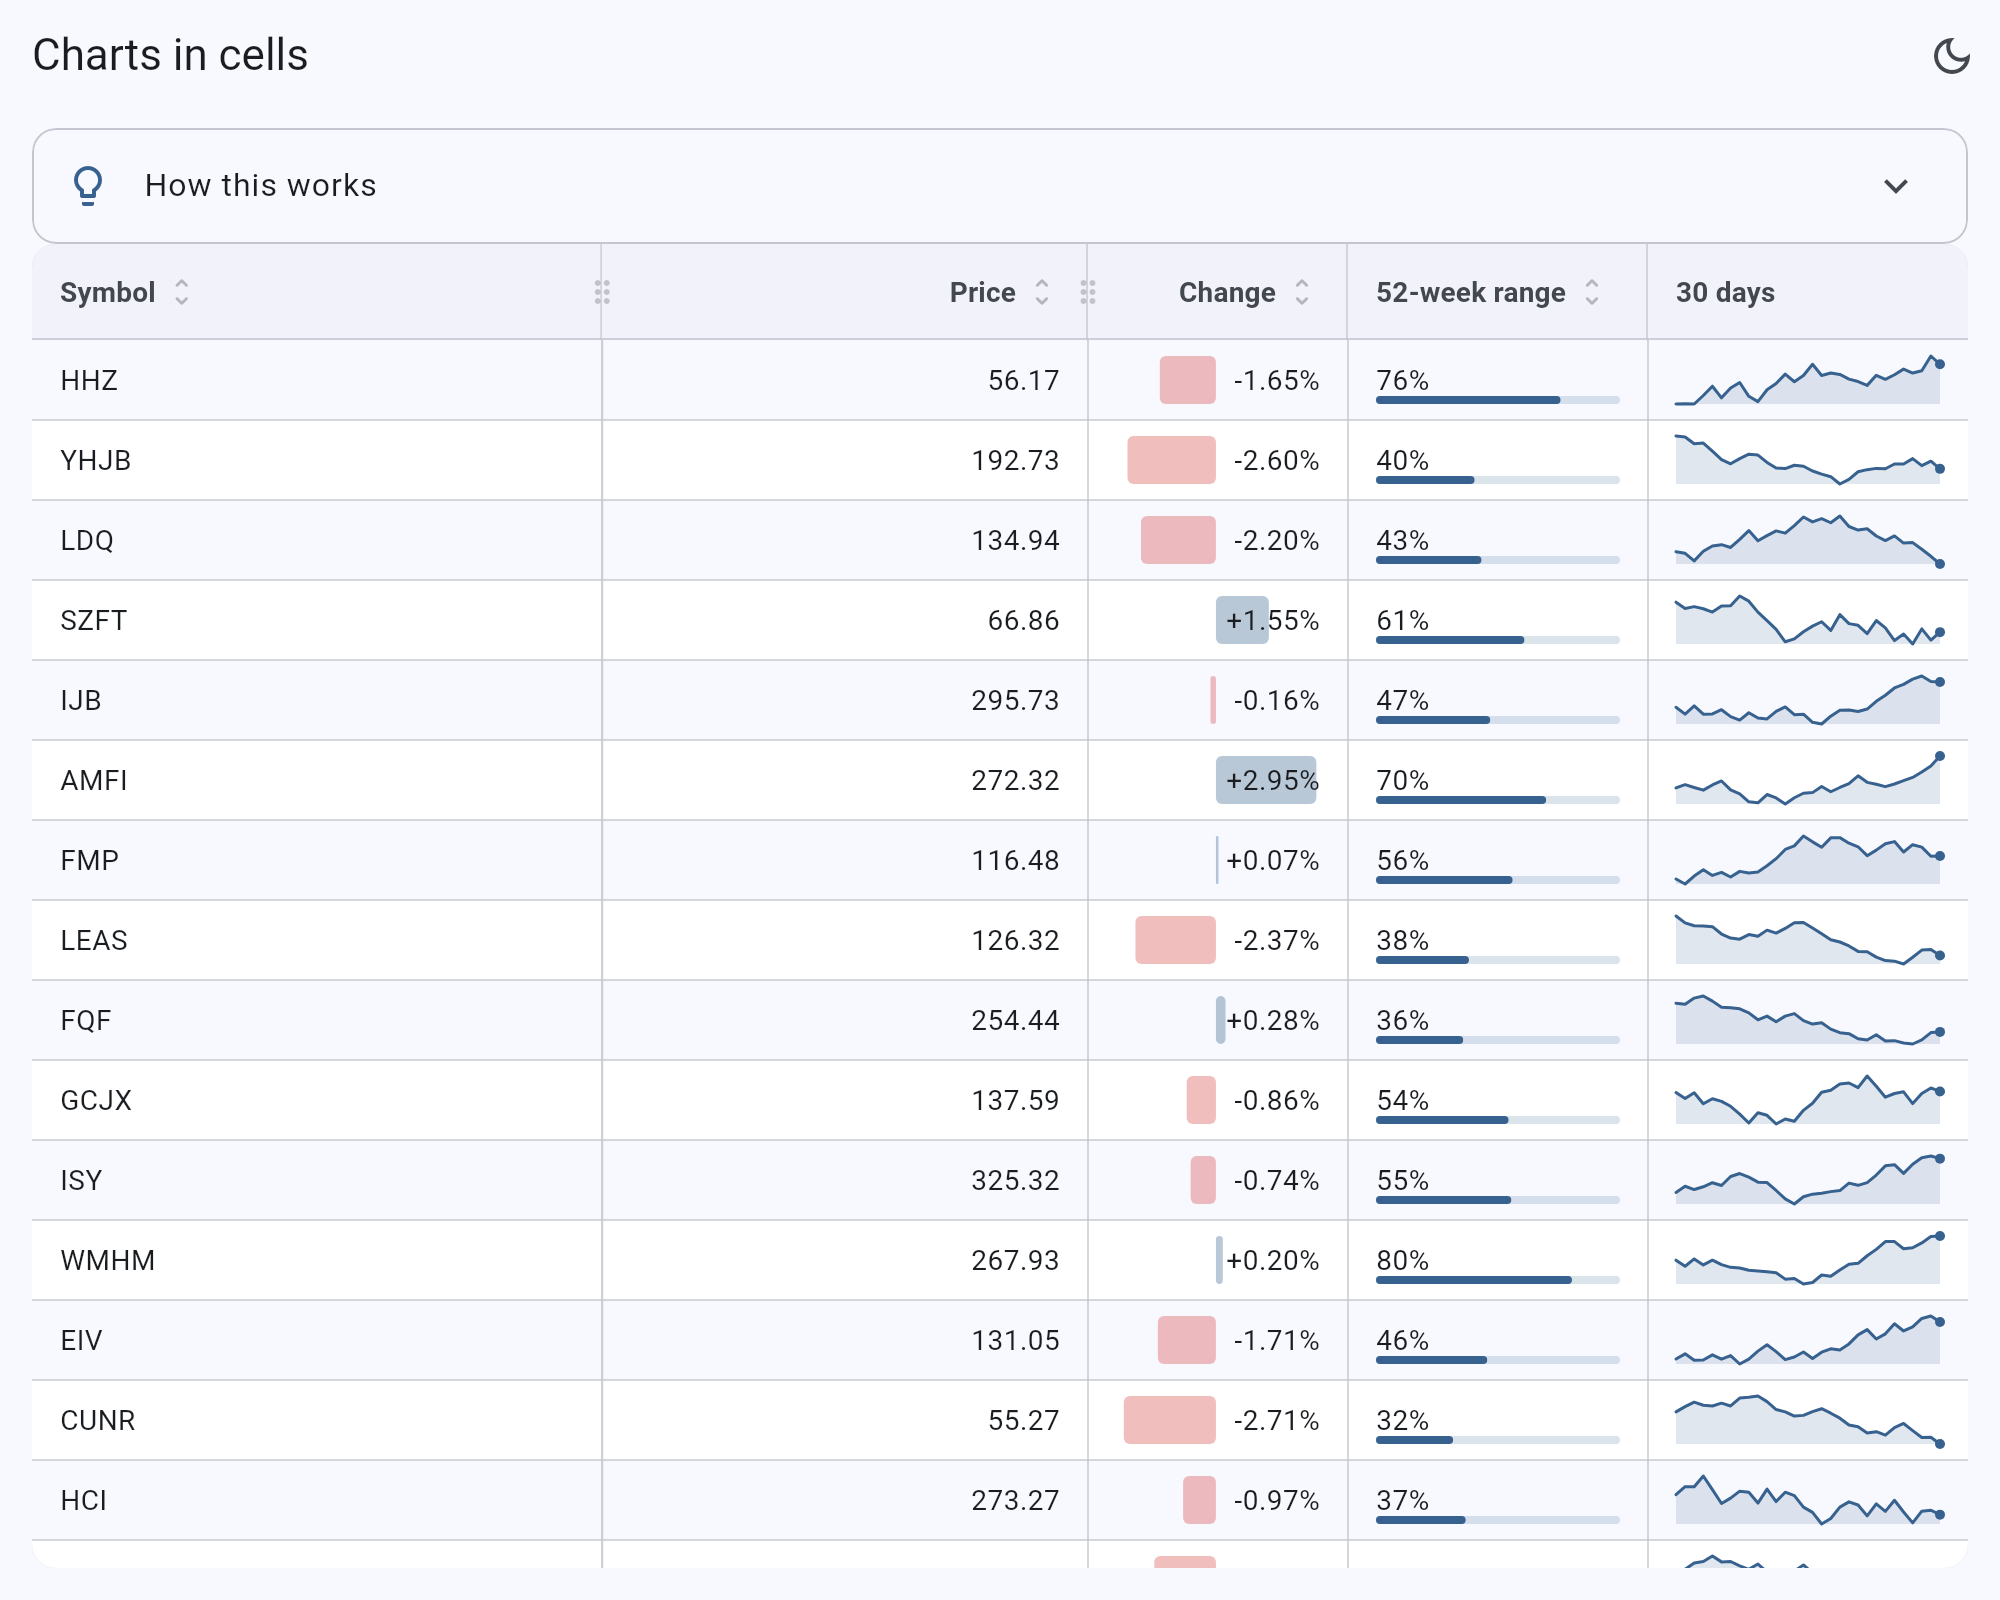Click the 76% range progress bar
2000x1600 pixels.
(x=1497, y=400)
